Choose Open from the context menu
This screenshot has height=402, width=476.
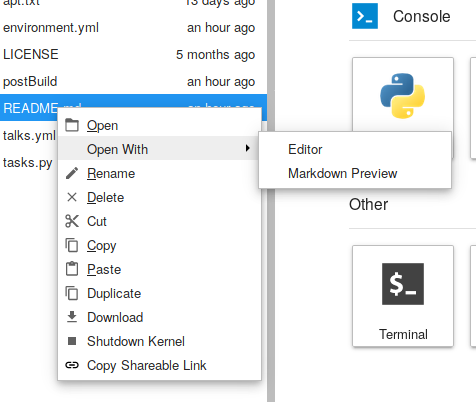coord(159,125)
